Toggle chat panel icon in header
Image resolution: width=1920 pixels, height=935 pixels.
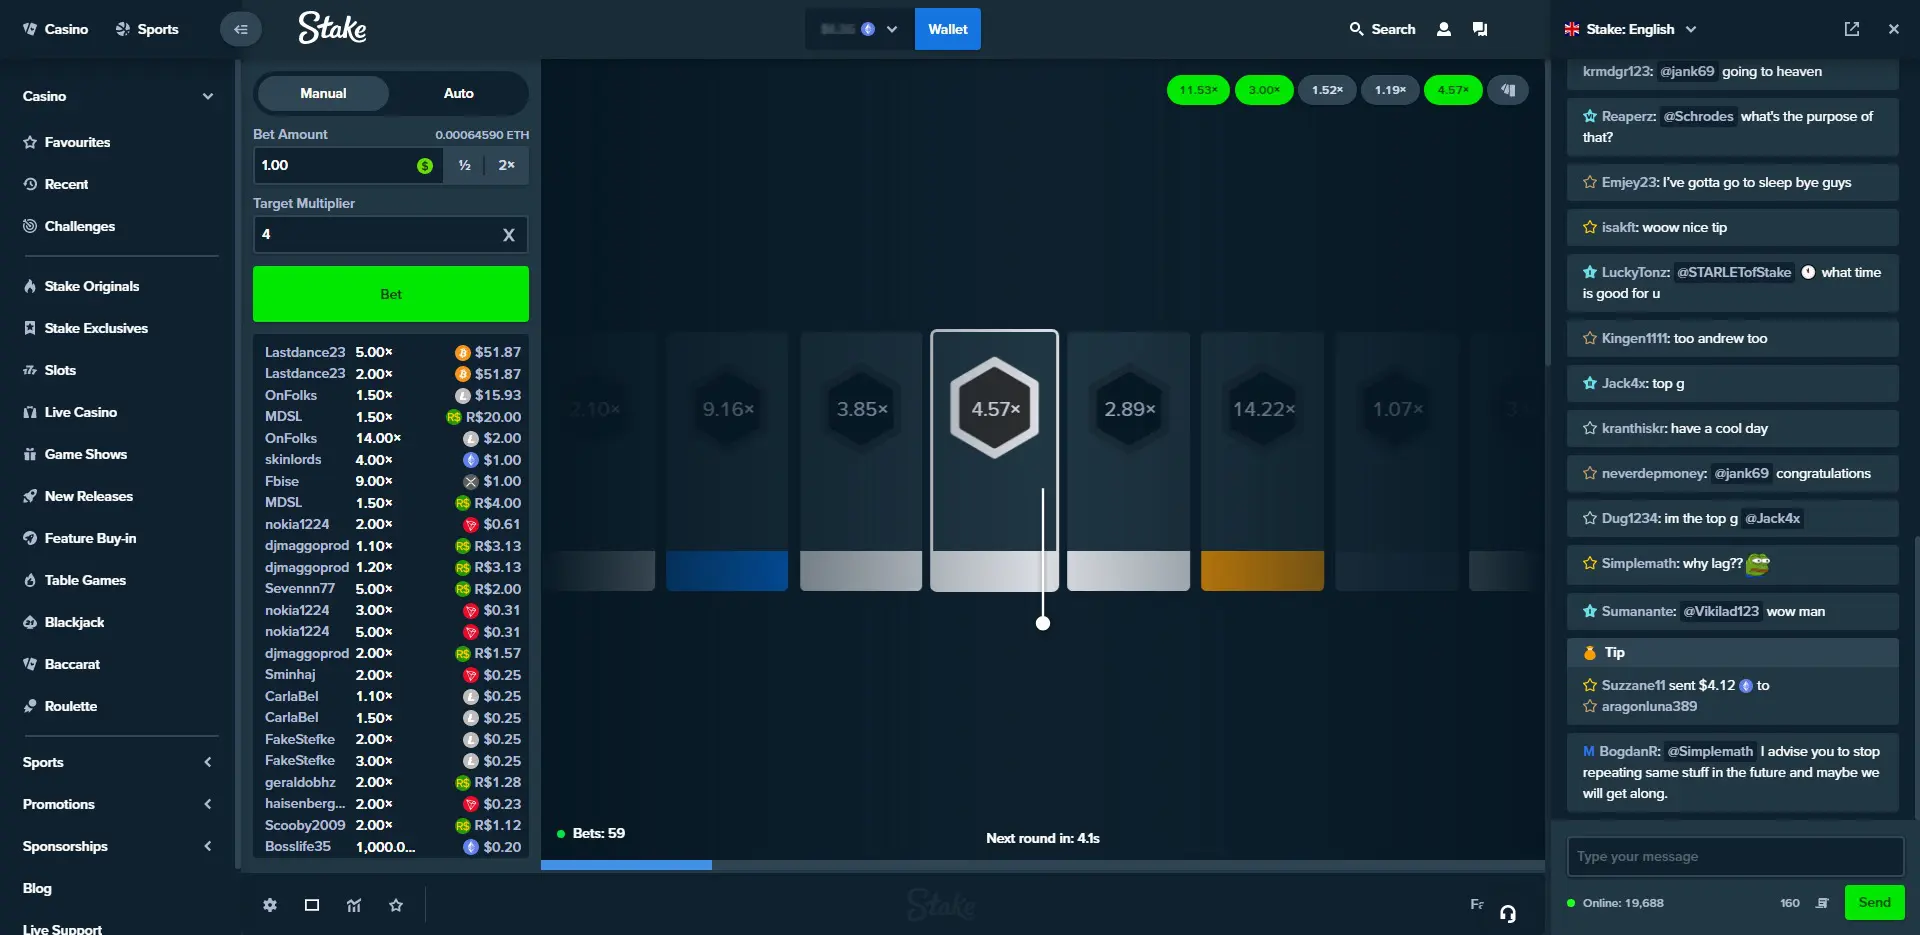[x=1480, y=29]
